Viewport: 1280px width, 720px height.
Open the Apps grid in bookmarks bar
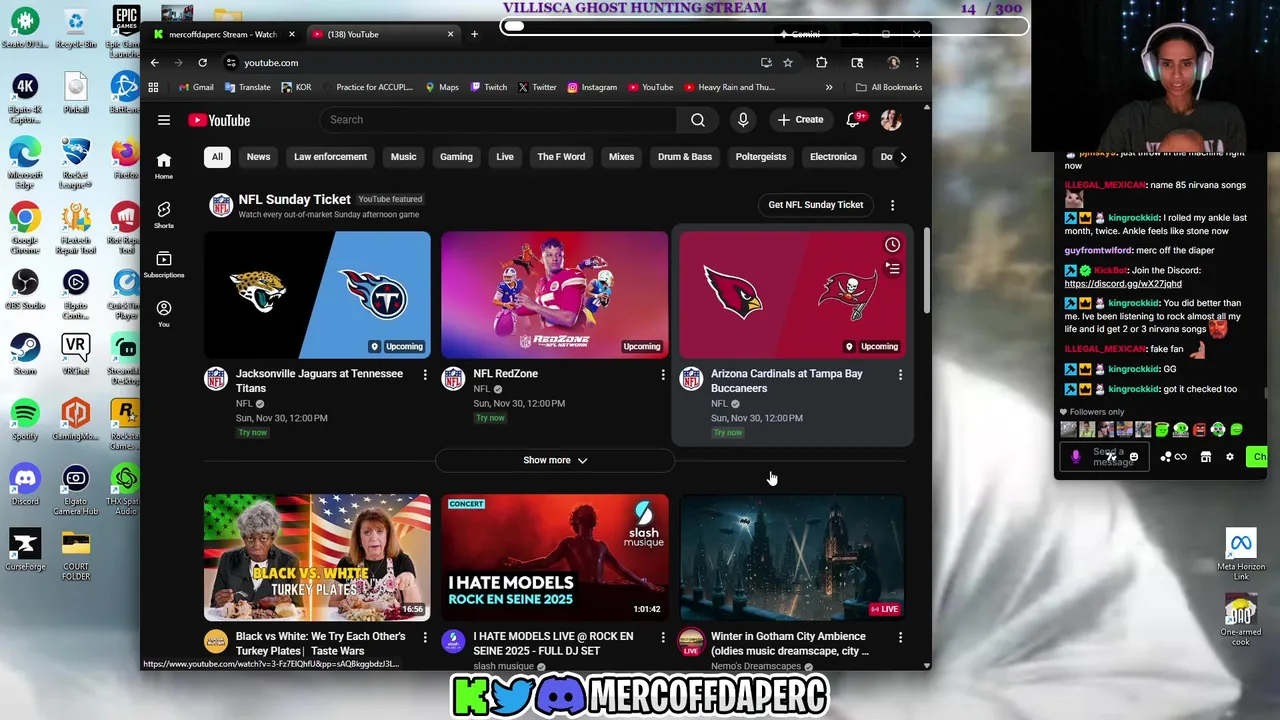(x=153, y=87)
